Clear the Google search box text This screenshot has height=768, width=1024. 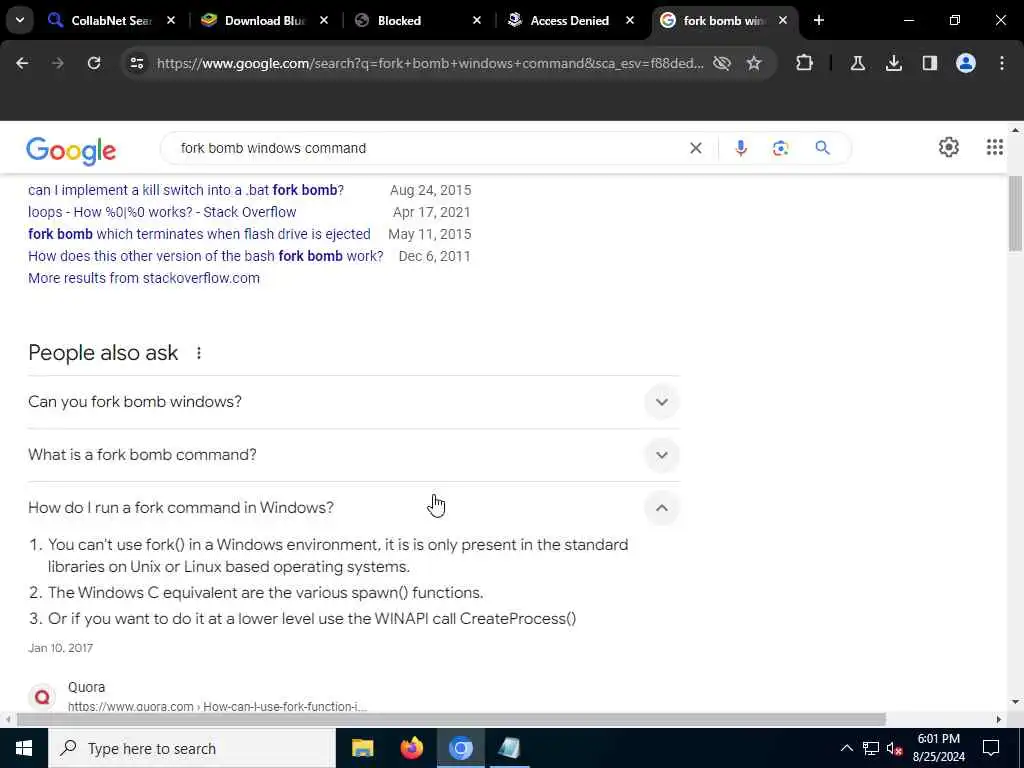pyautogui.click(x=696, y=148)
